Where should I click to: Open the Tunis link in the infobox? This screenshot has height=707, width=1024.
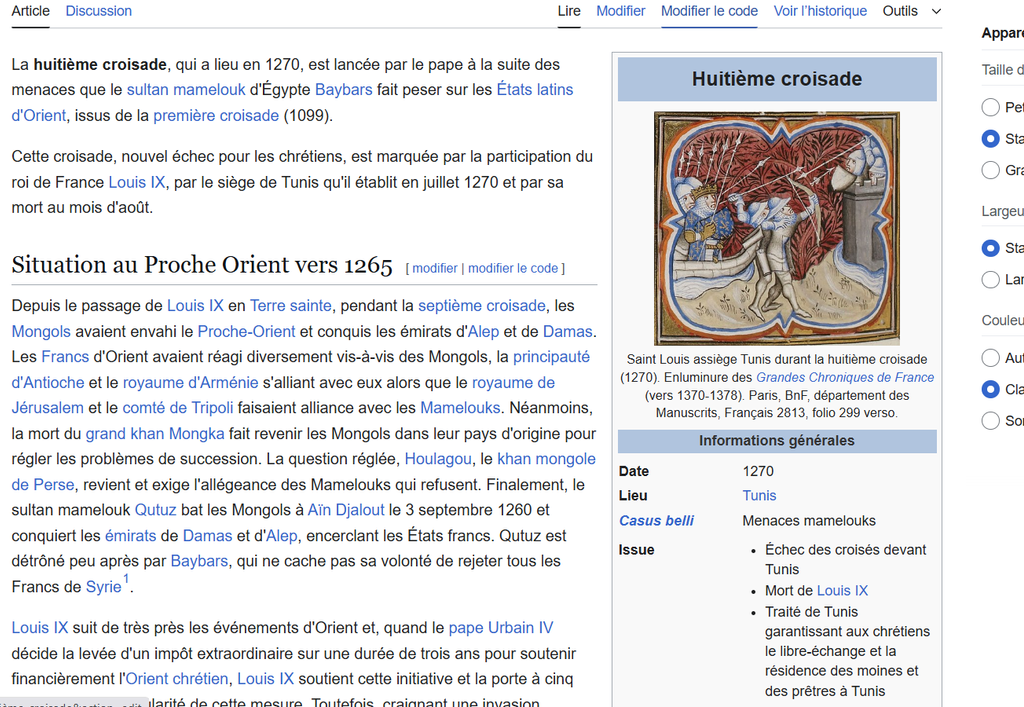pos(760,495)
